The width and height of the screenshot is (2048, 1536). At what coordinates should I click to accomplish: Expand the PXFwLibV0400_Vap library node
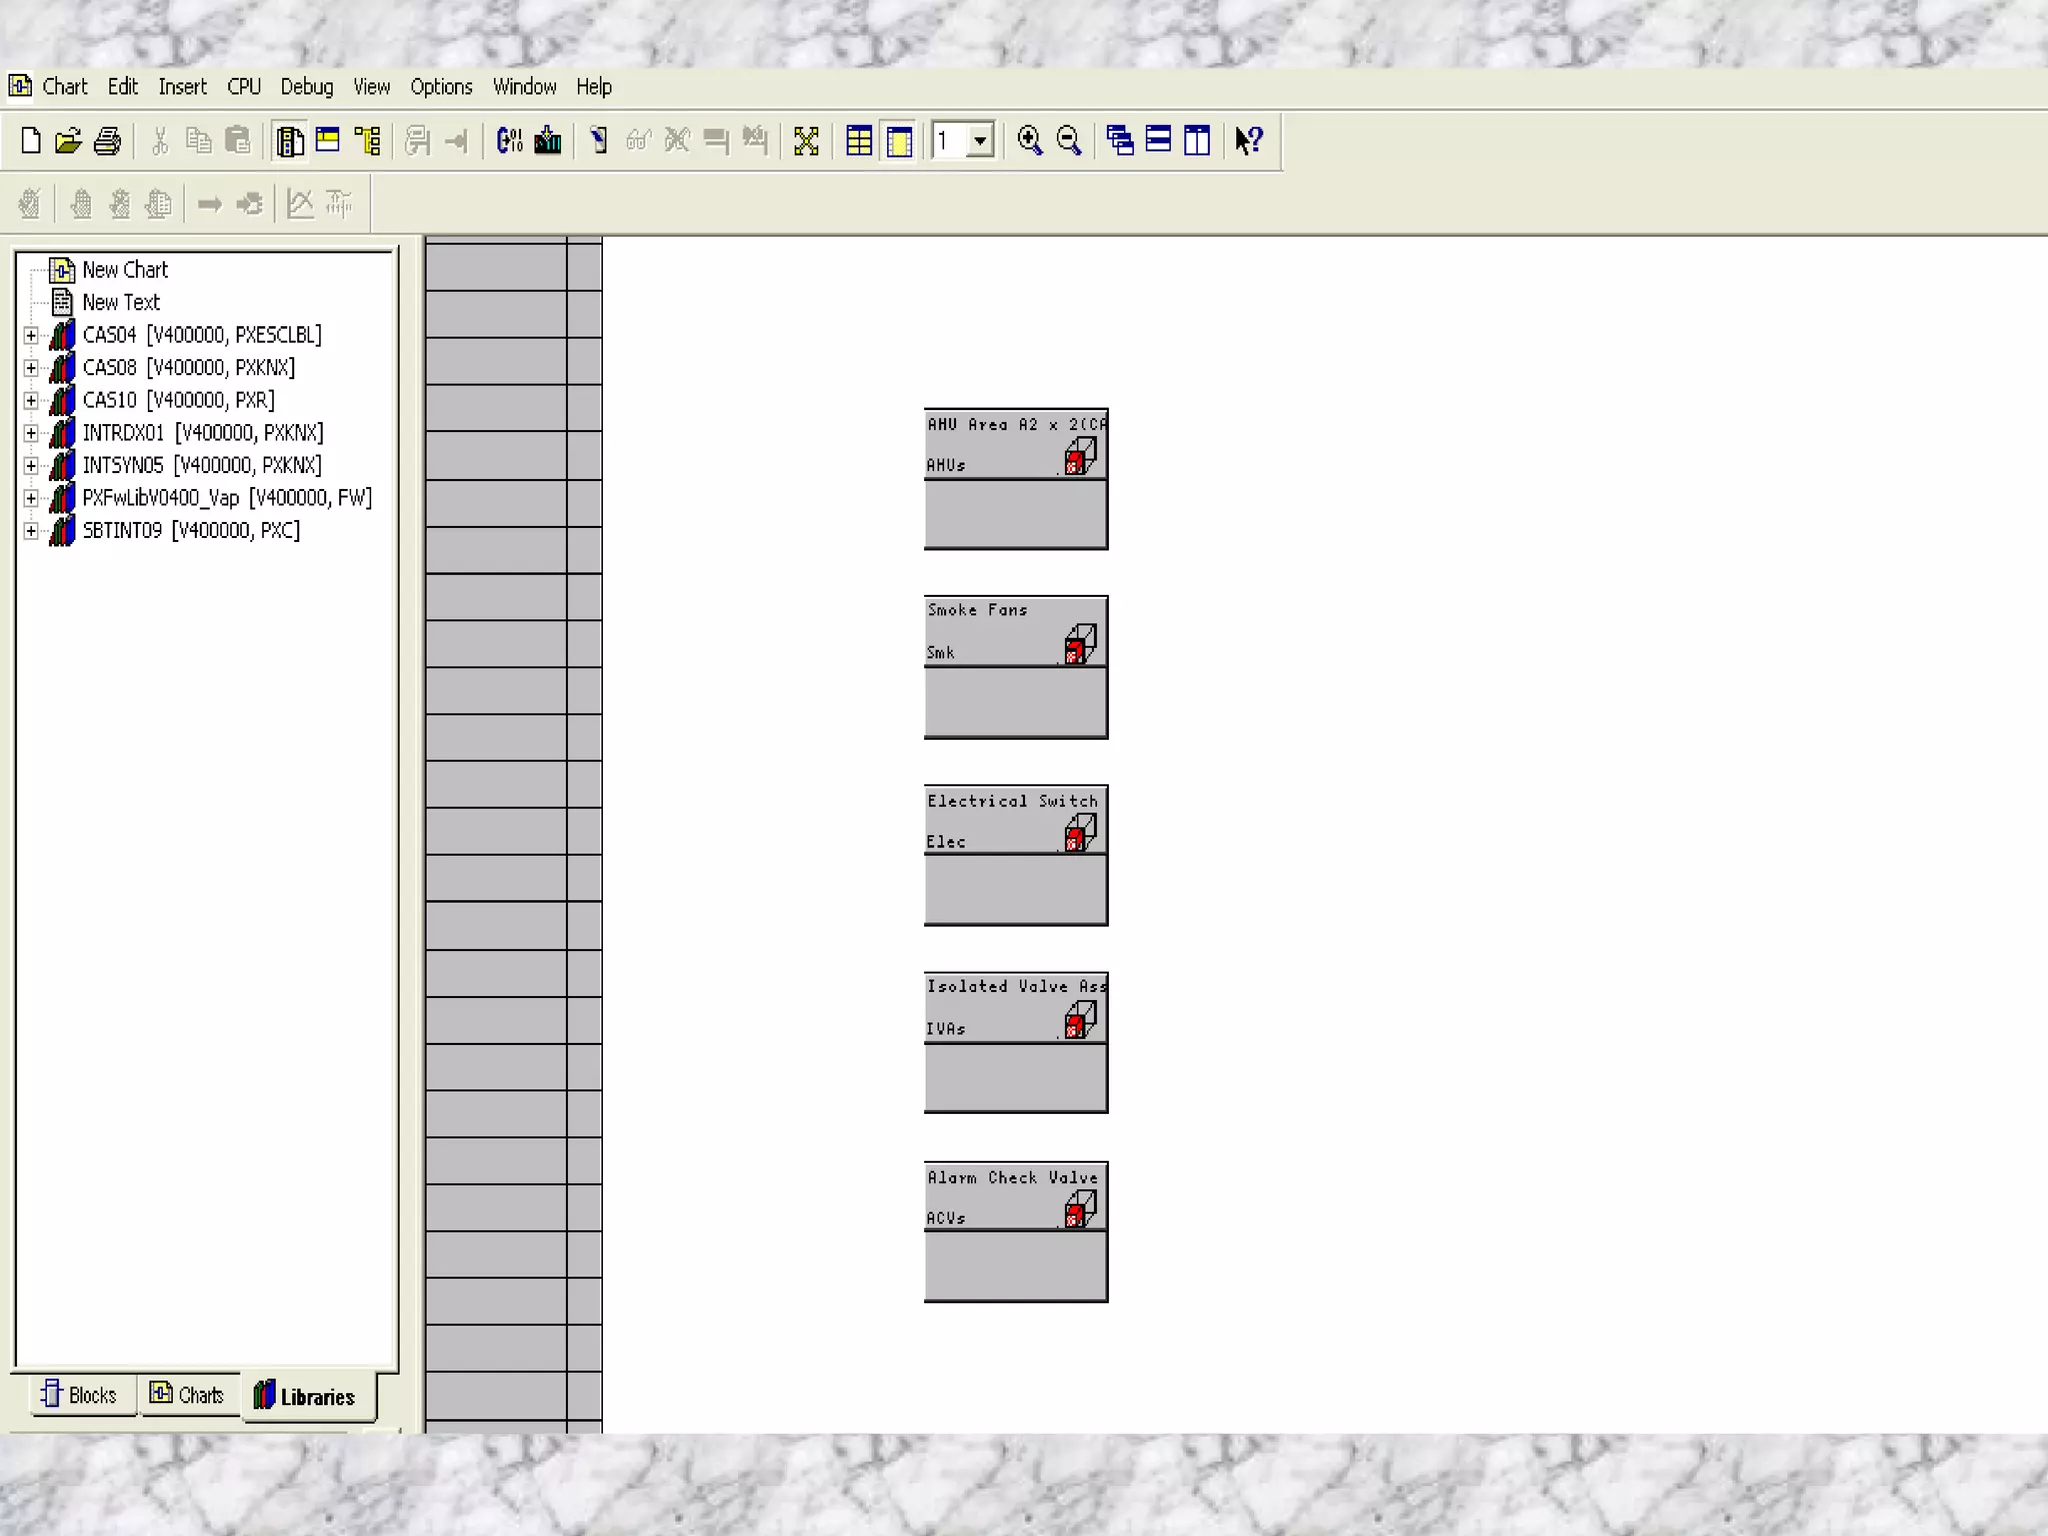(31, 499)
